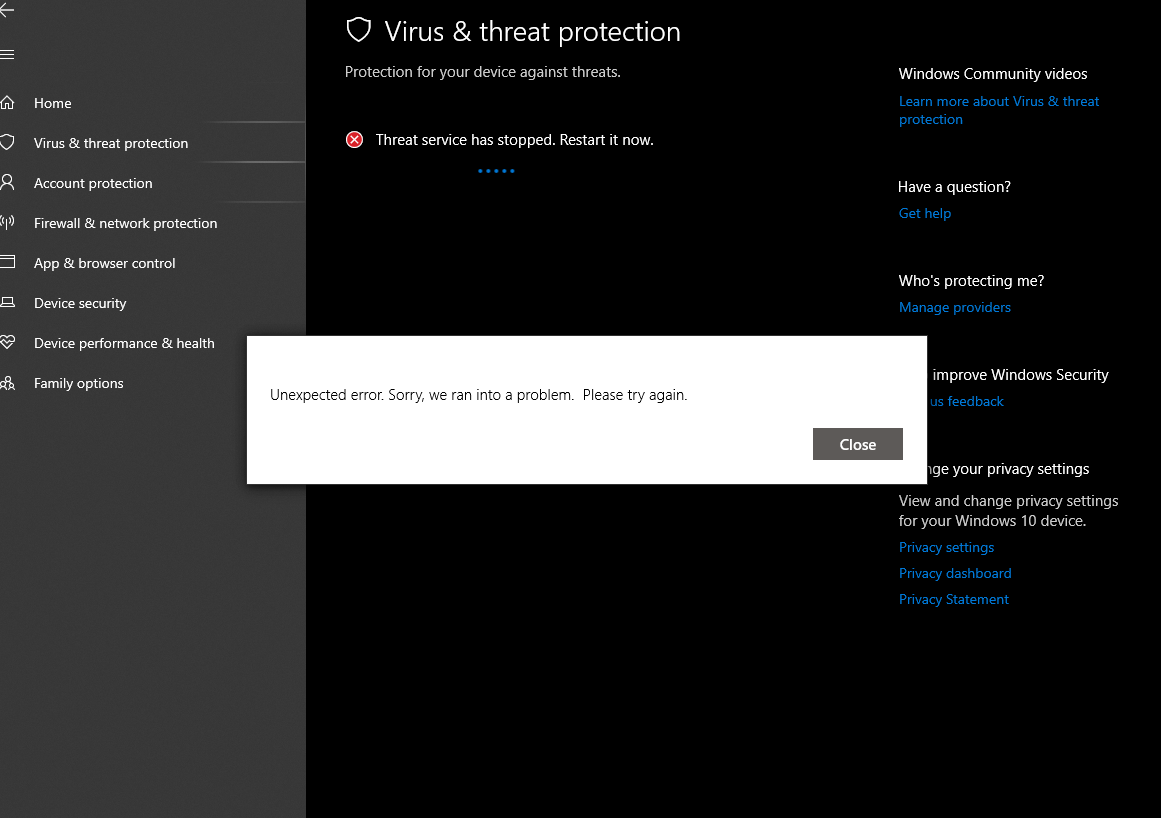Click the App & browser control window icon
The width and height of the screenshot is (1161, 818).
click(x=7, y=262)
